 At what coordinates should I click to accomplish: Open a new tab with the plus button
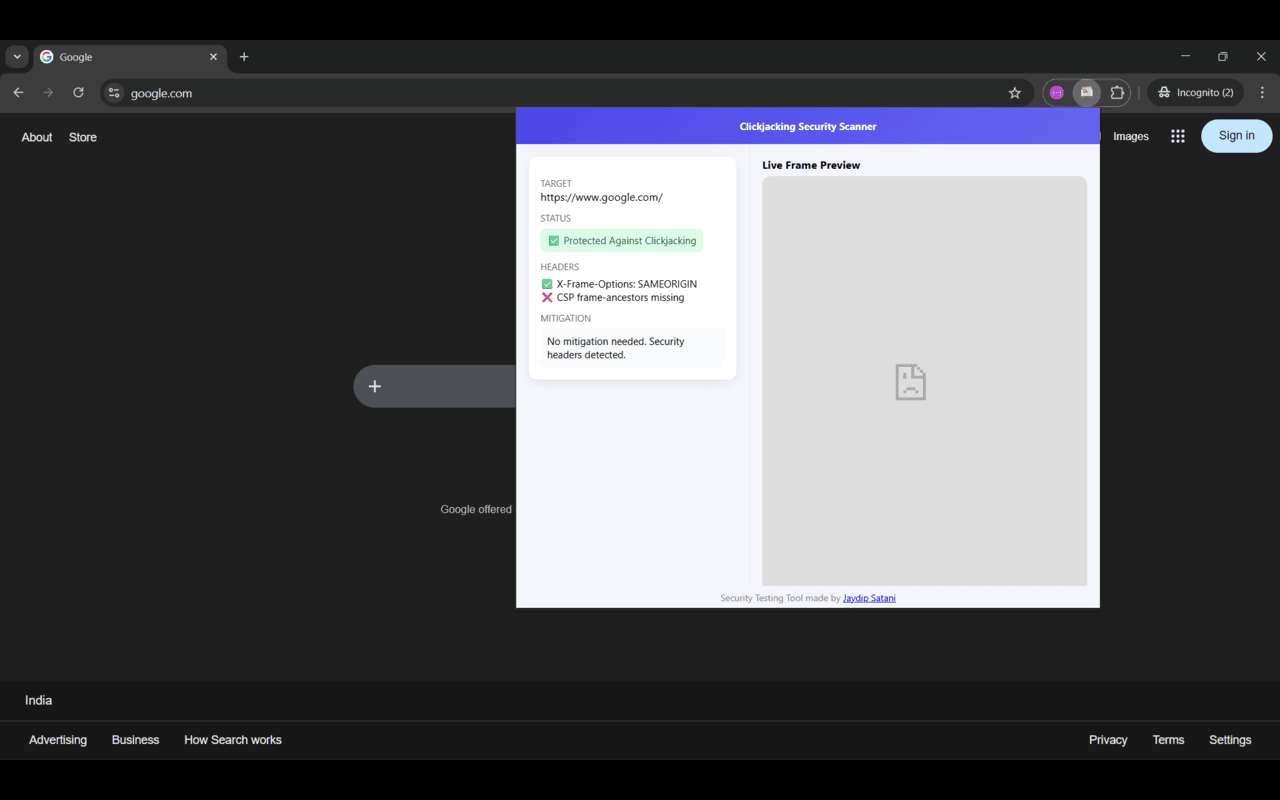tap(244, 57)
